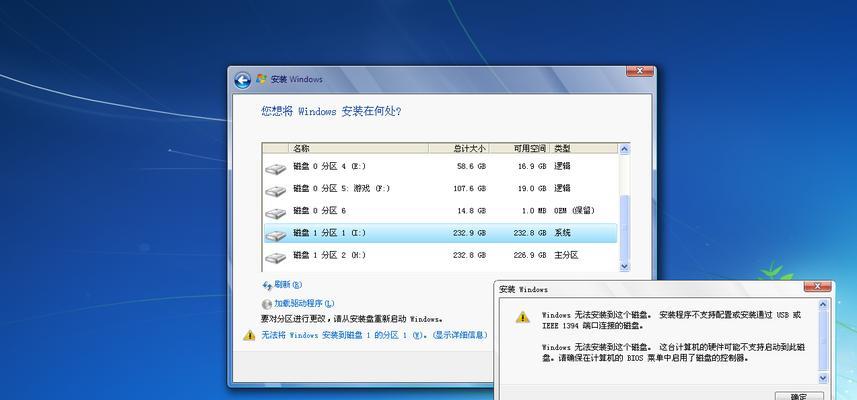The height and width of the screenshot is (400, 857).
Task: Go back with the round back arrow
Action: point(242,80)
